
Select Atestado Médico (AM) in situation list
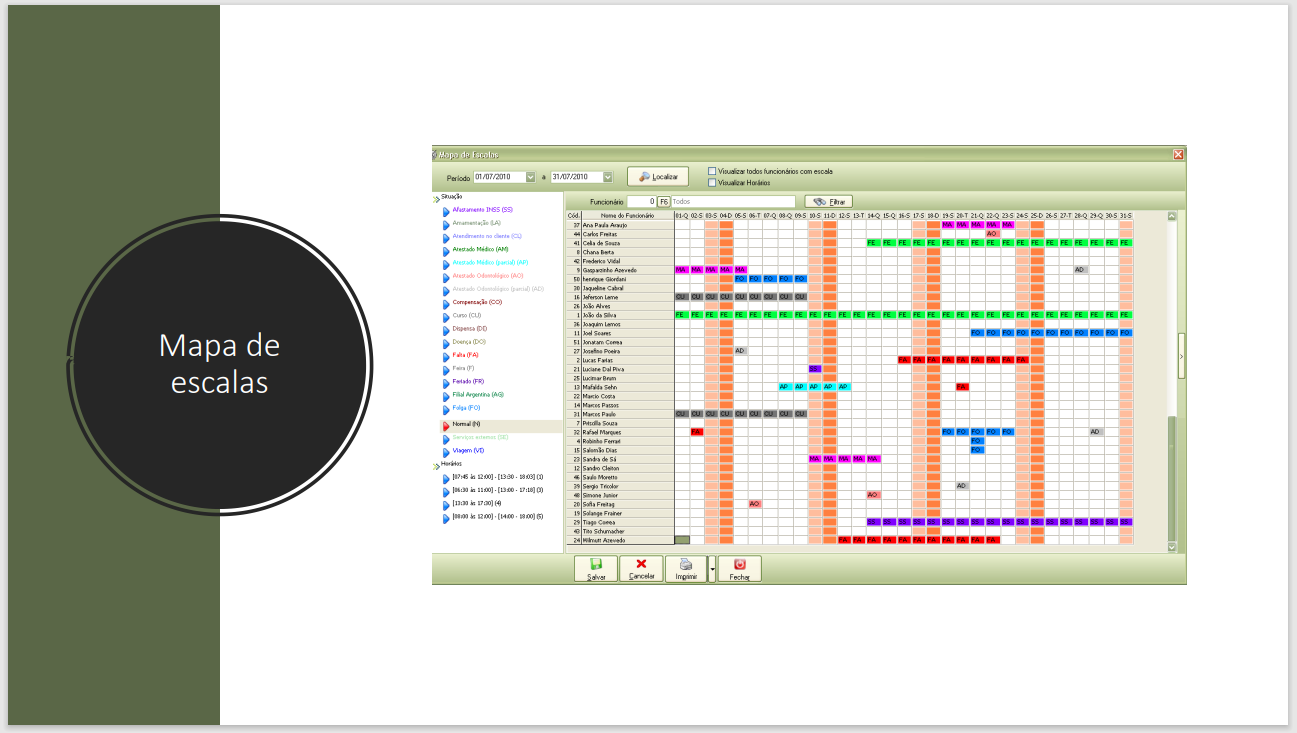480,250
